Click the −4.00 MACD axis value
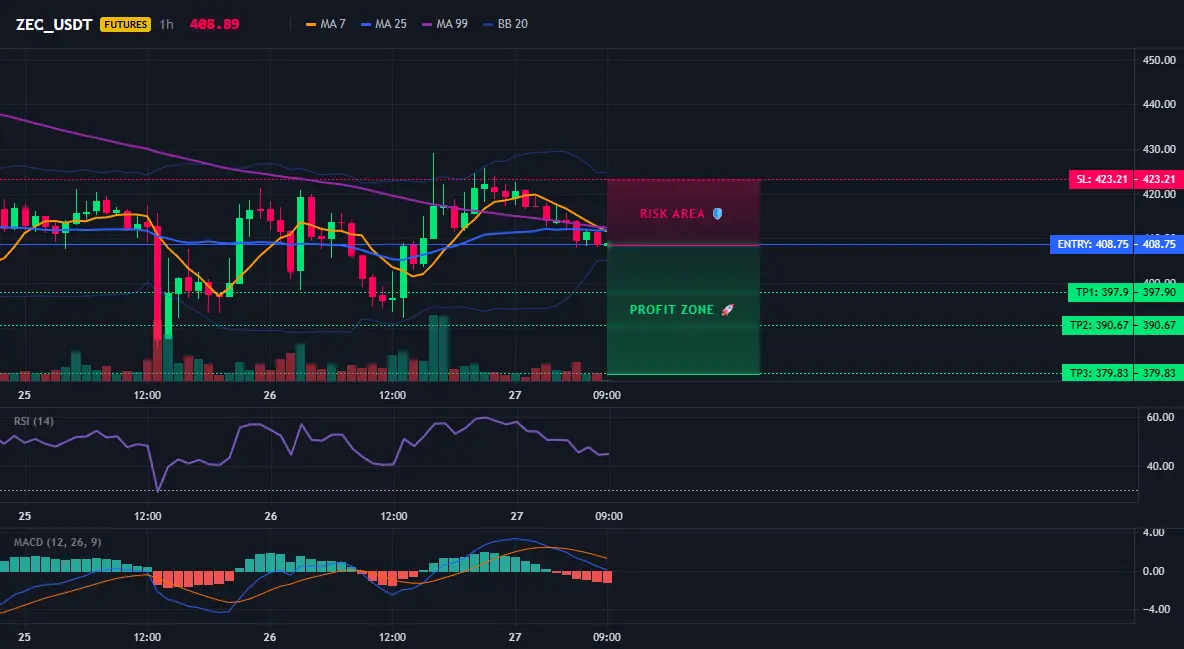 1159,609
